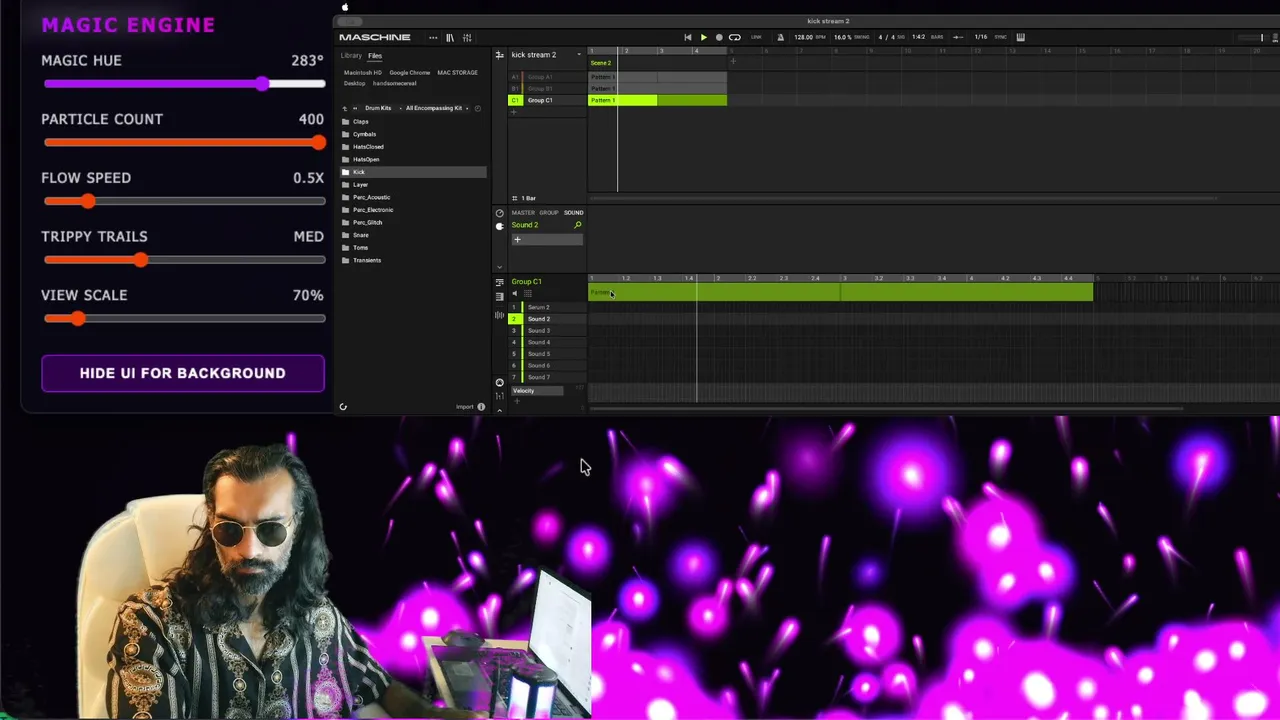Select the Scene 2 label

[601, 63]
